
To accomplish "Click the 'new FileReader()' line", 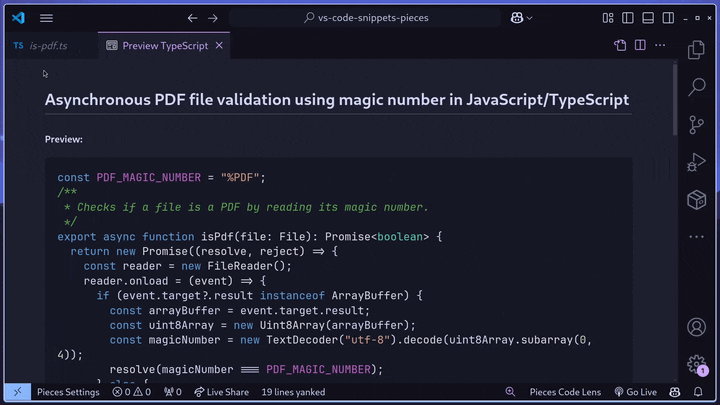I will 187,266.
